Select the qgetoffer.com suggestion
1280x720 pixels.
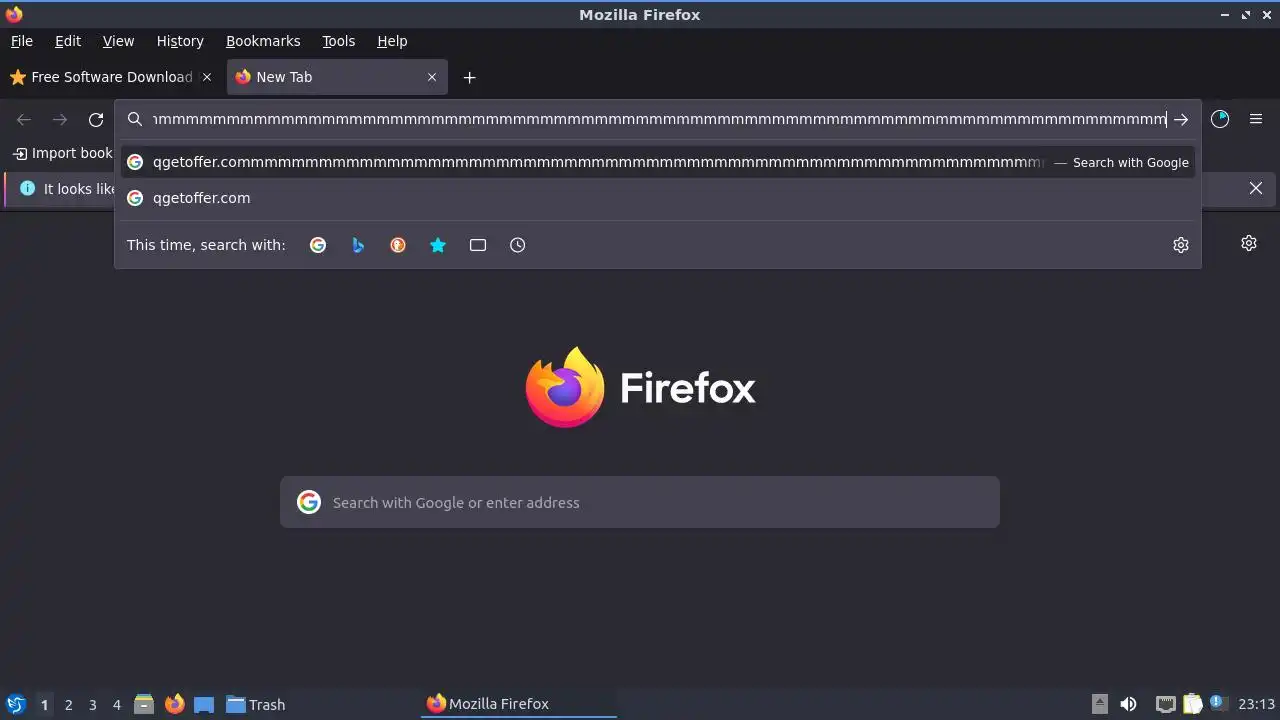[658, 198]
